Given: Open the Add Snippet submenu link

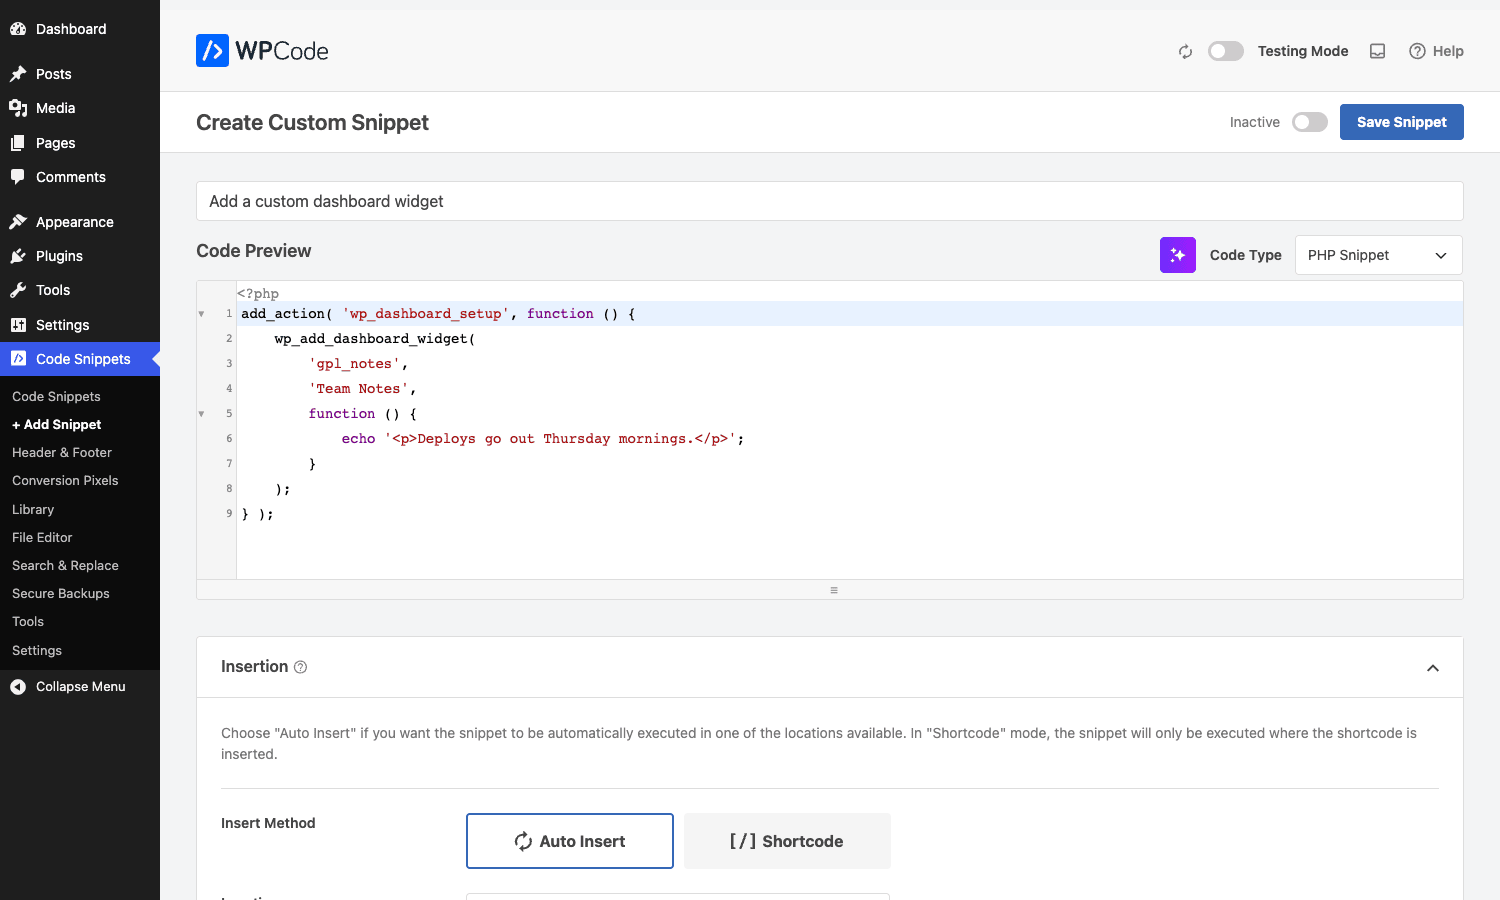Looking at the screenshot, I should point(57,425).
